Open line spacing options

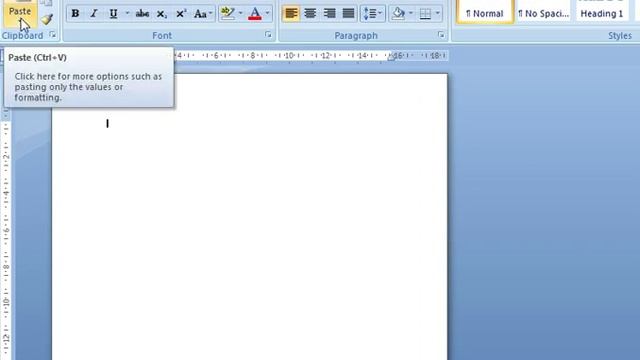(373, 13)
